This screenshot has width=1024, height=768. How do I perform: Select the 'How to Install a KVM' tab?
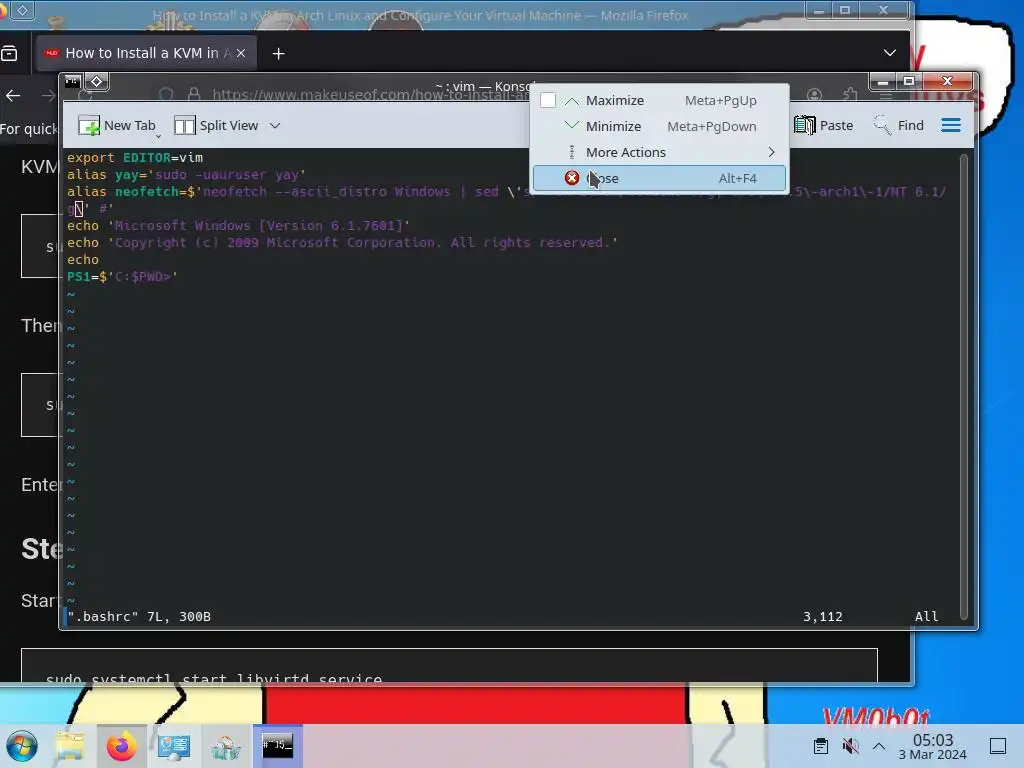click(145, 54)
